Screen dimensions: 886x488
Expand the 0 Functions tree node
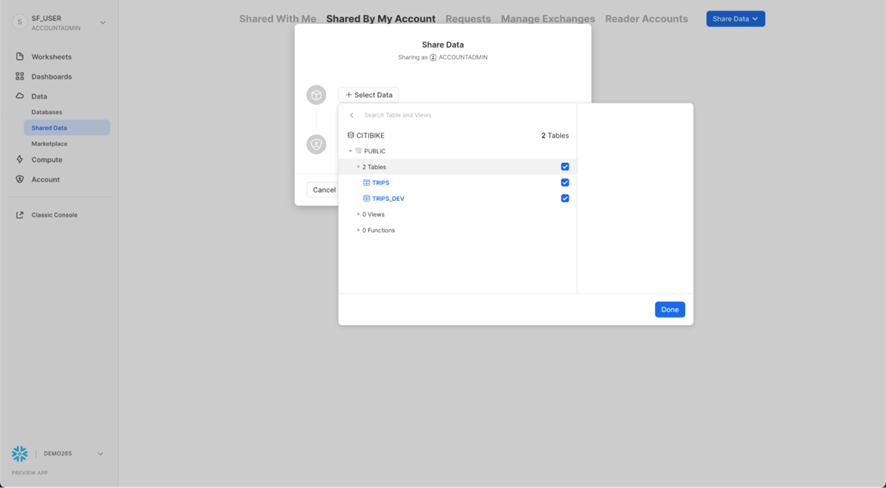pos(358,230)
